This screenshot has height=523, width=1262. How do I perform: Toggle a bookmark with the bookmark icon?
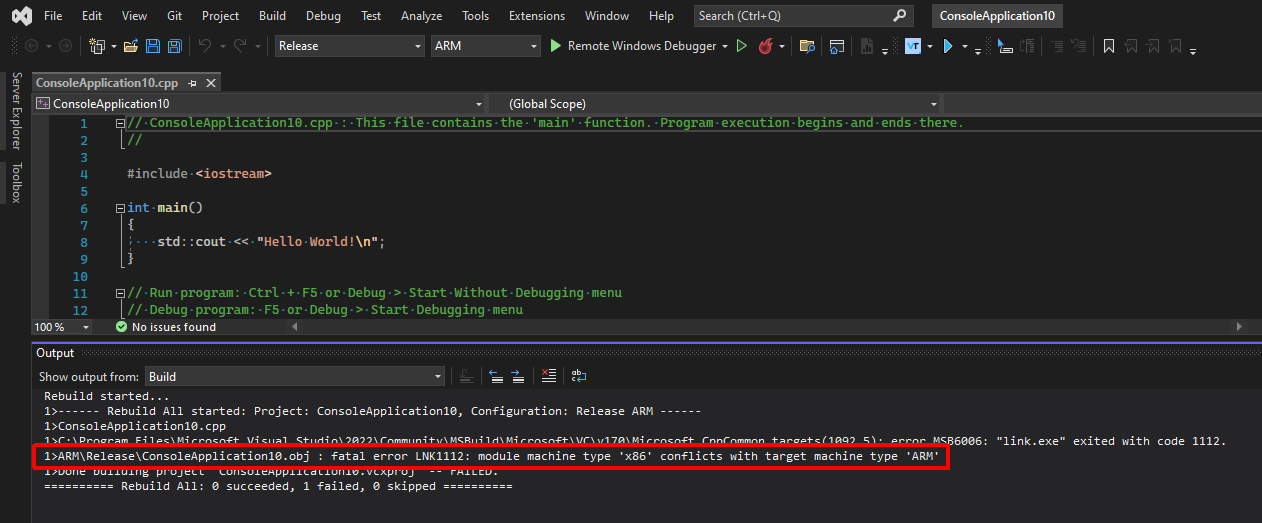(x=1109, y=46)
